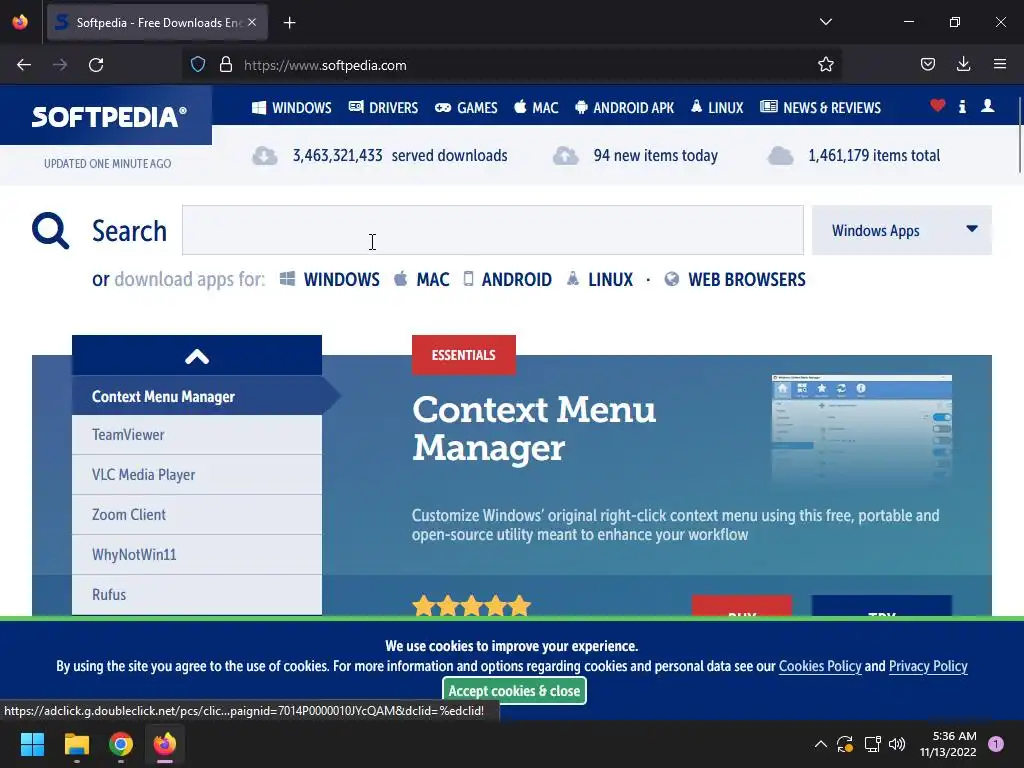Focus the Softpedia search input field

tap(492, 230)
